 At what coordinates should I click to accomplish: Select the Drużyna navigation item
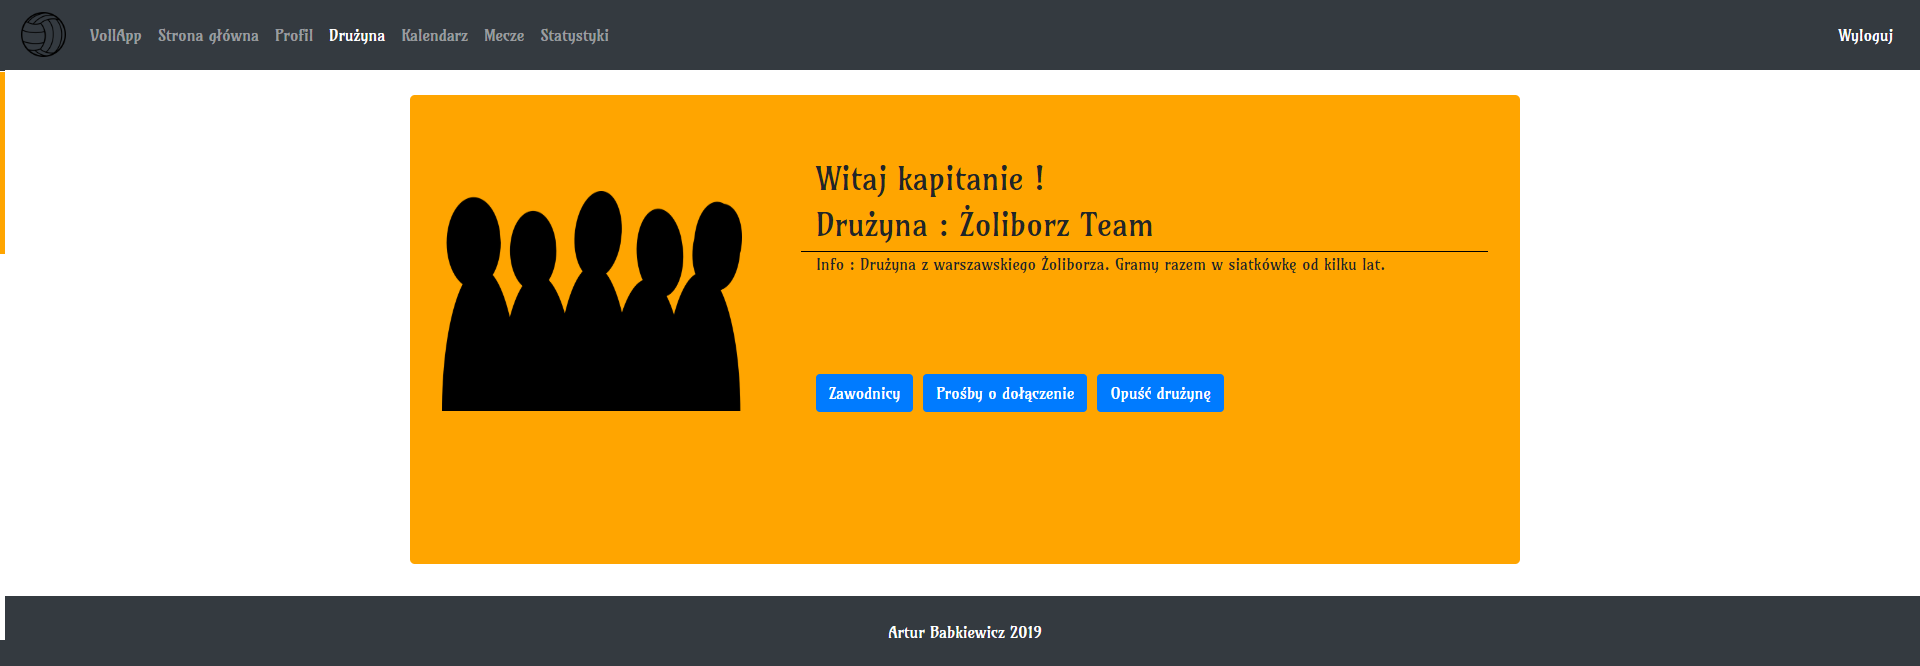point(357,35)
